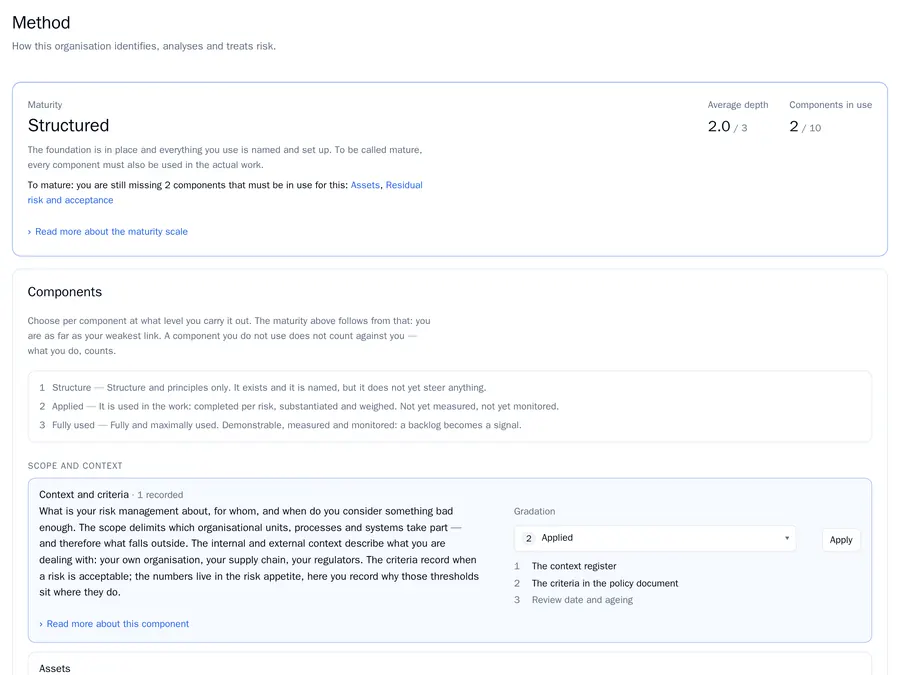Select the Components section heading

65,292
